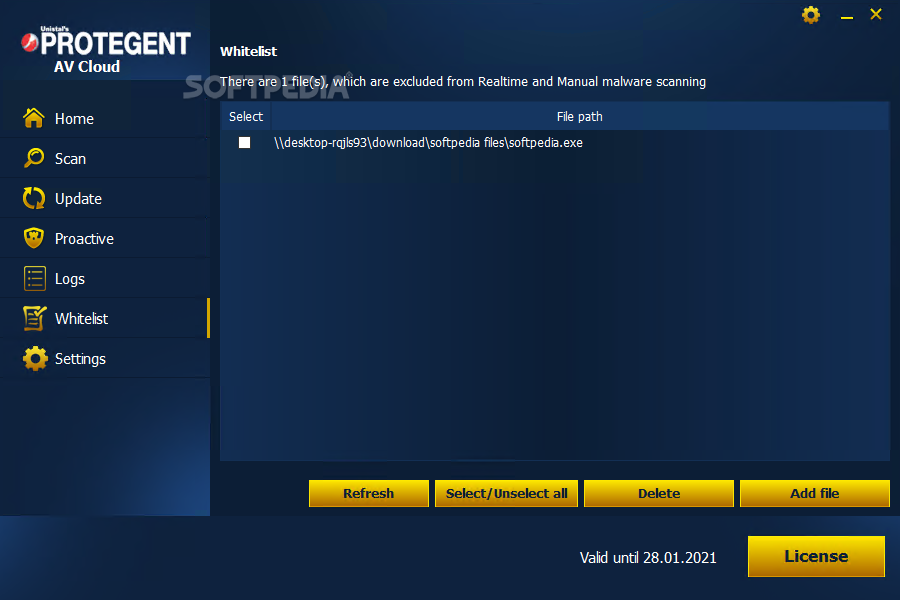
Task: Click the Logs list icon
Action: [34, 278]
